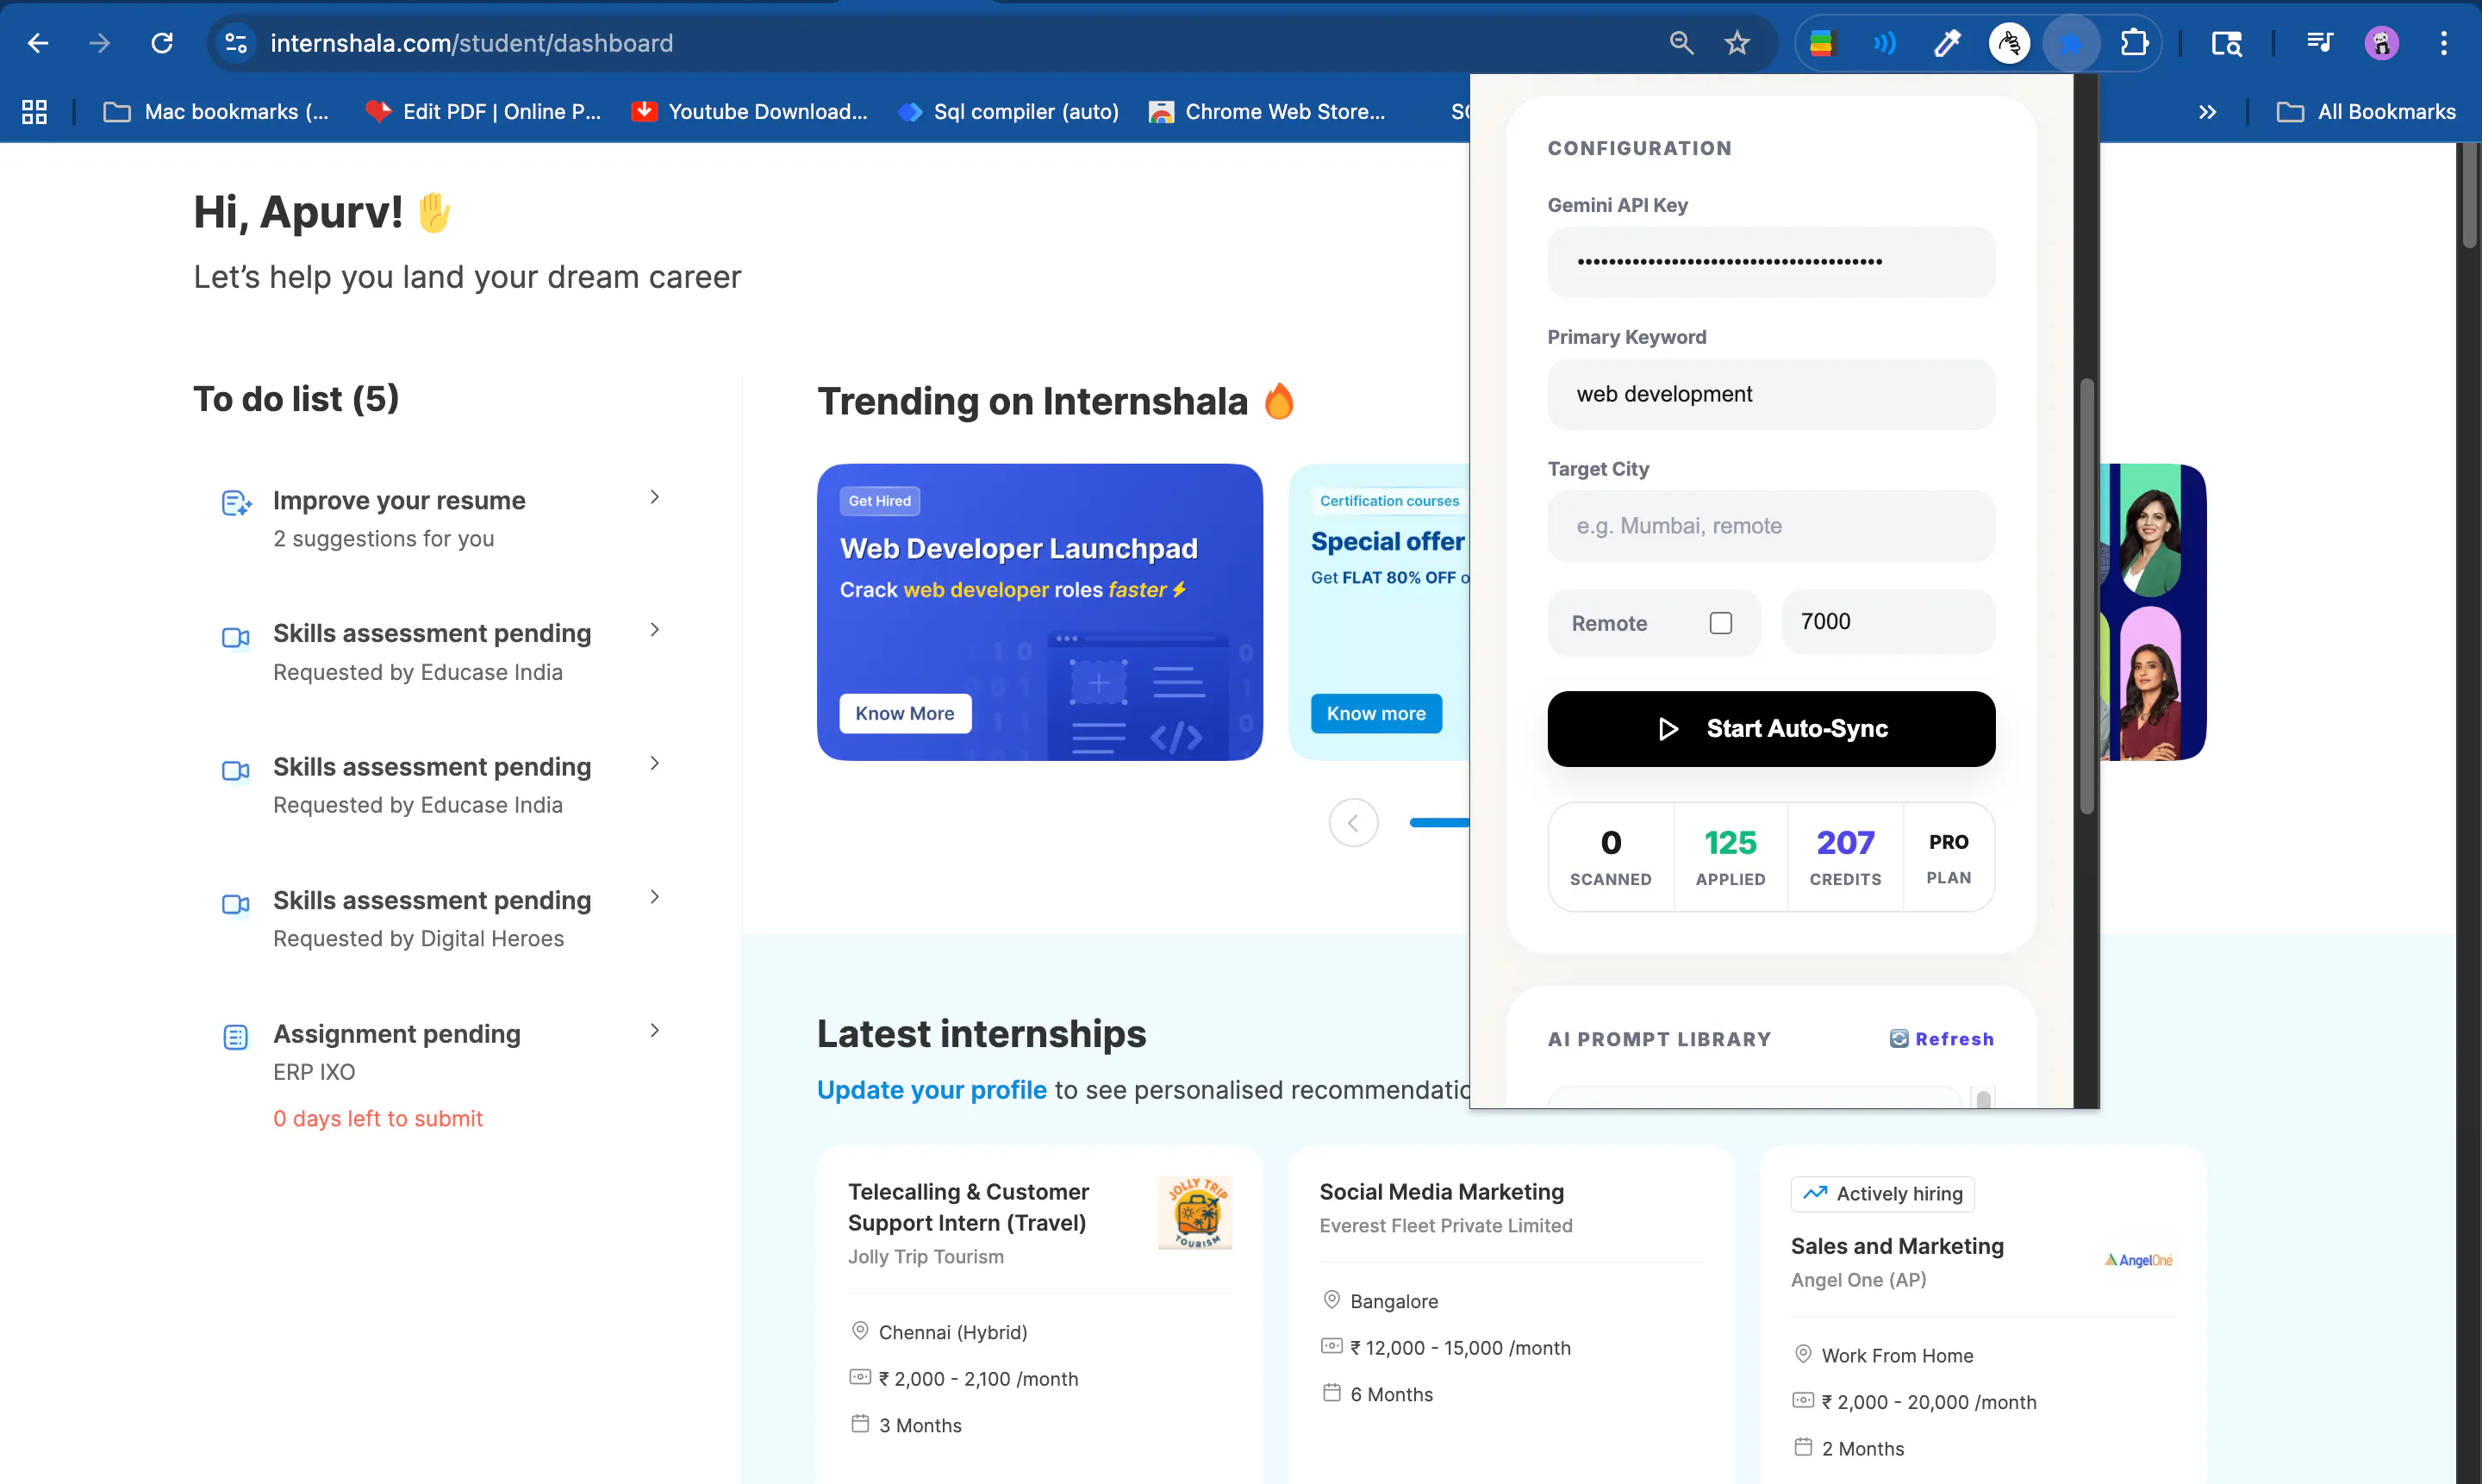Open the tab search side panel icon

[x=2226, y=43]
